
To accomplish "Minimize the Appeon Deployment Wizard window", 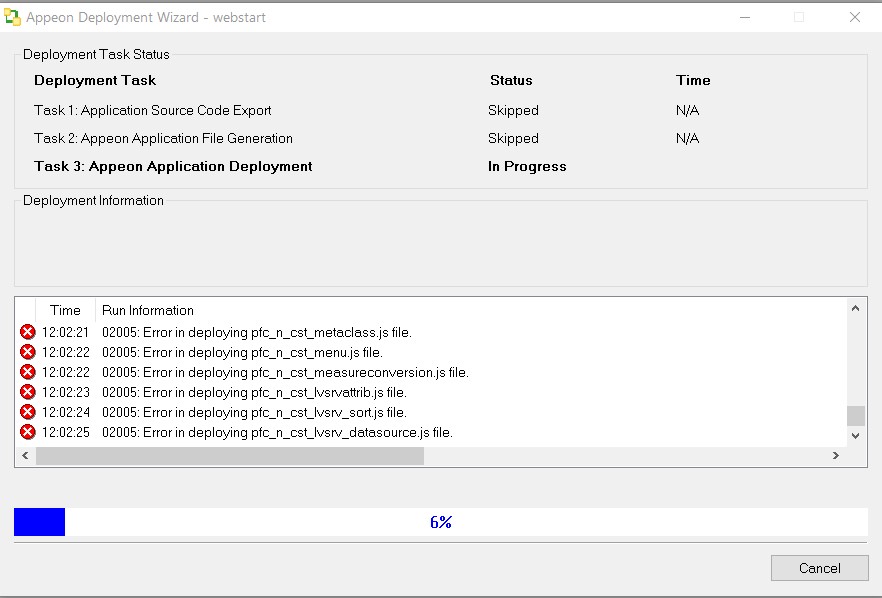I will tap(744, 17).
